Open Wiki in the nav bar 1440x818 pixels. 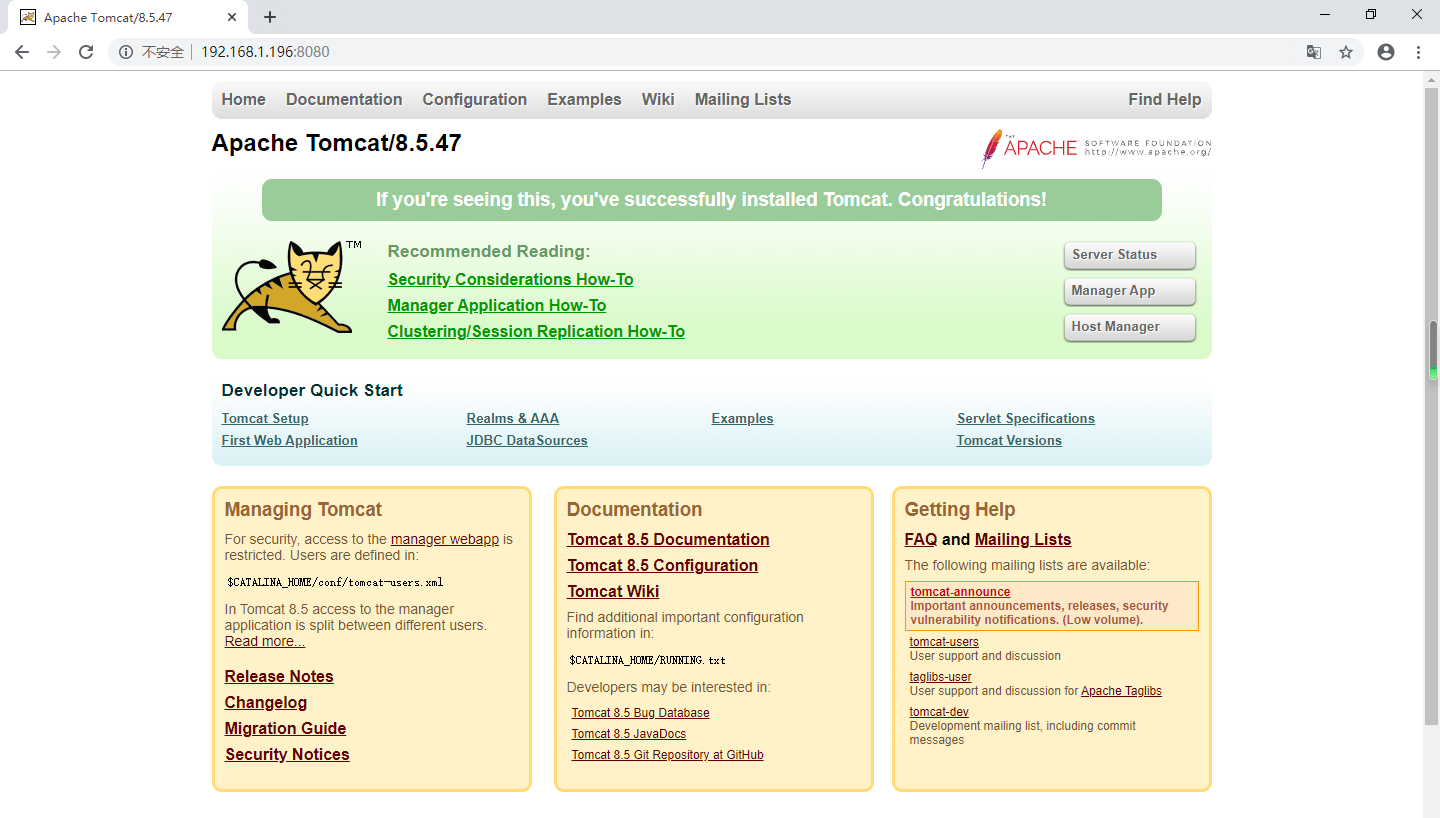pos(658,99)
